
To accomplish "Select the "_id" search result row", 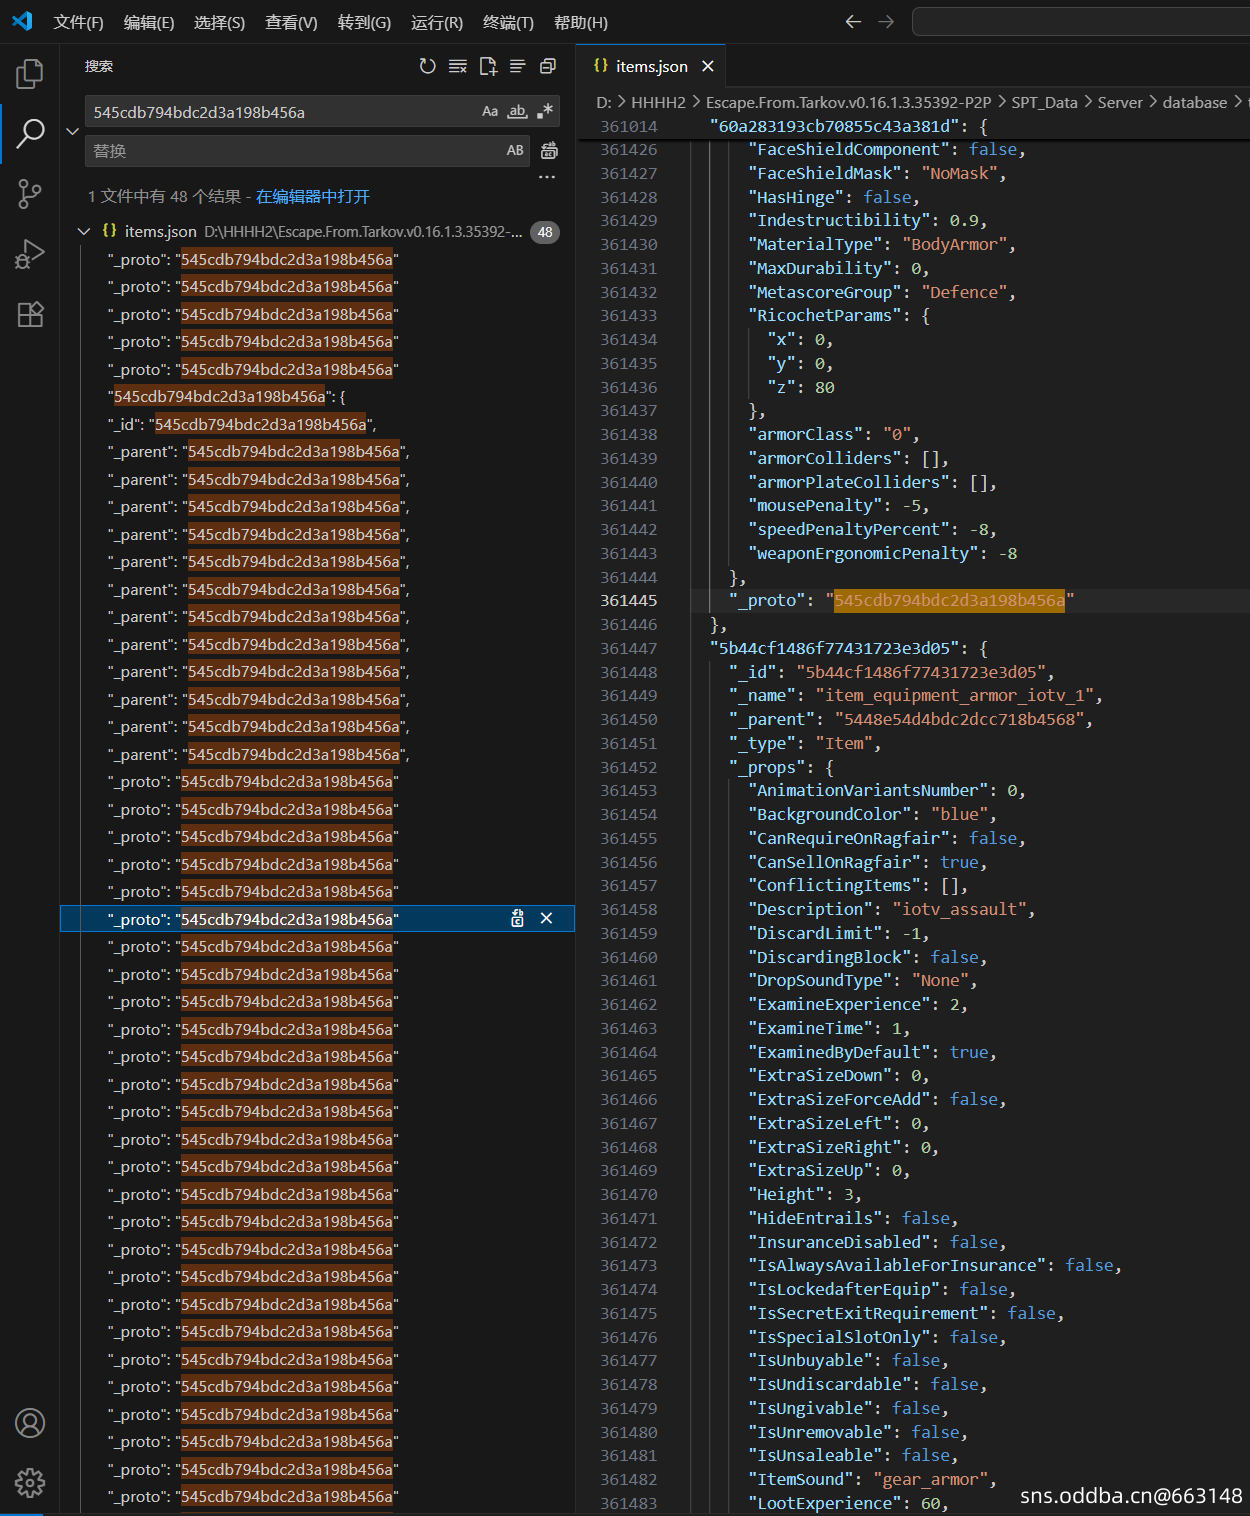I will 316,424.
